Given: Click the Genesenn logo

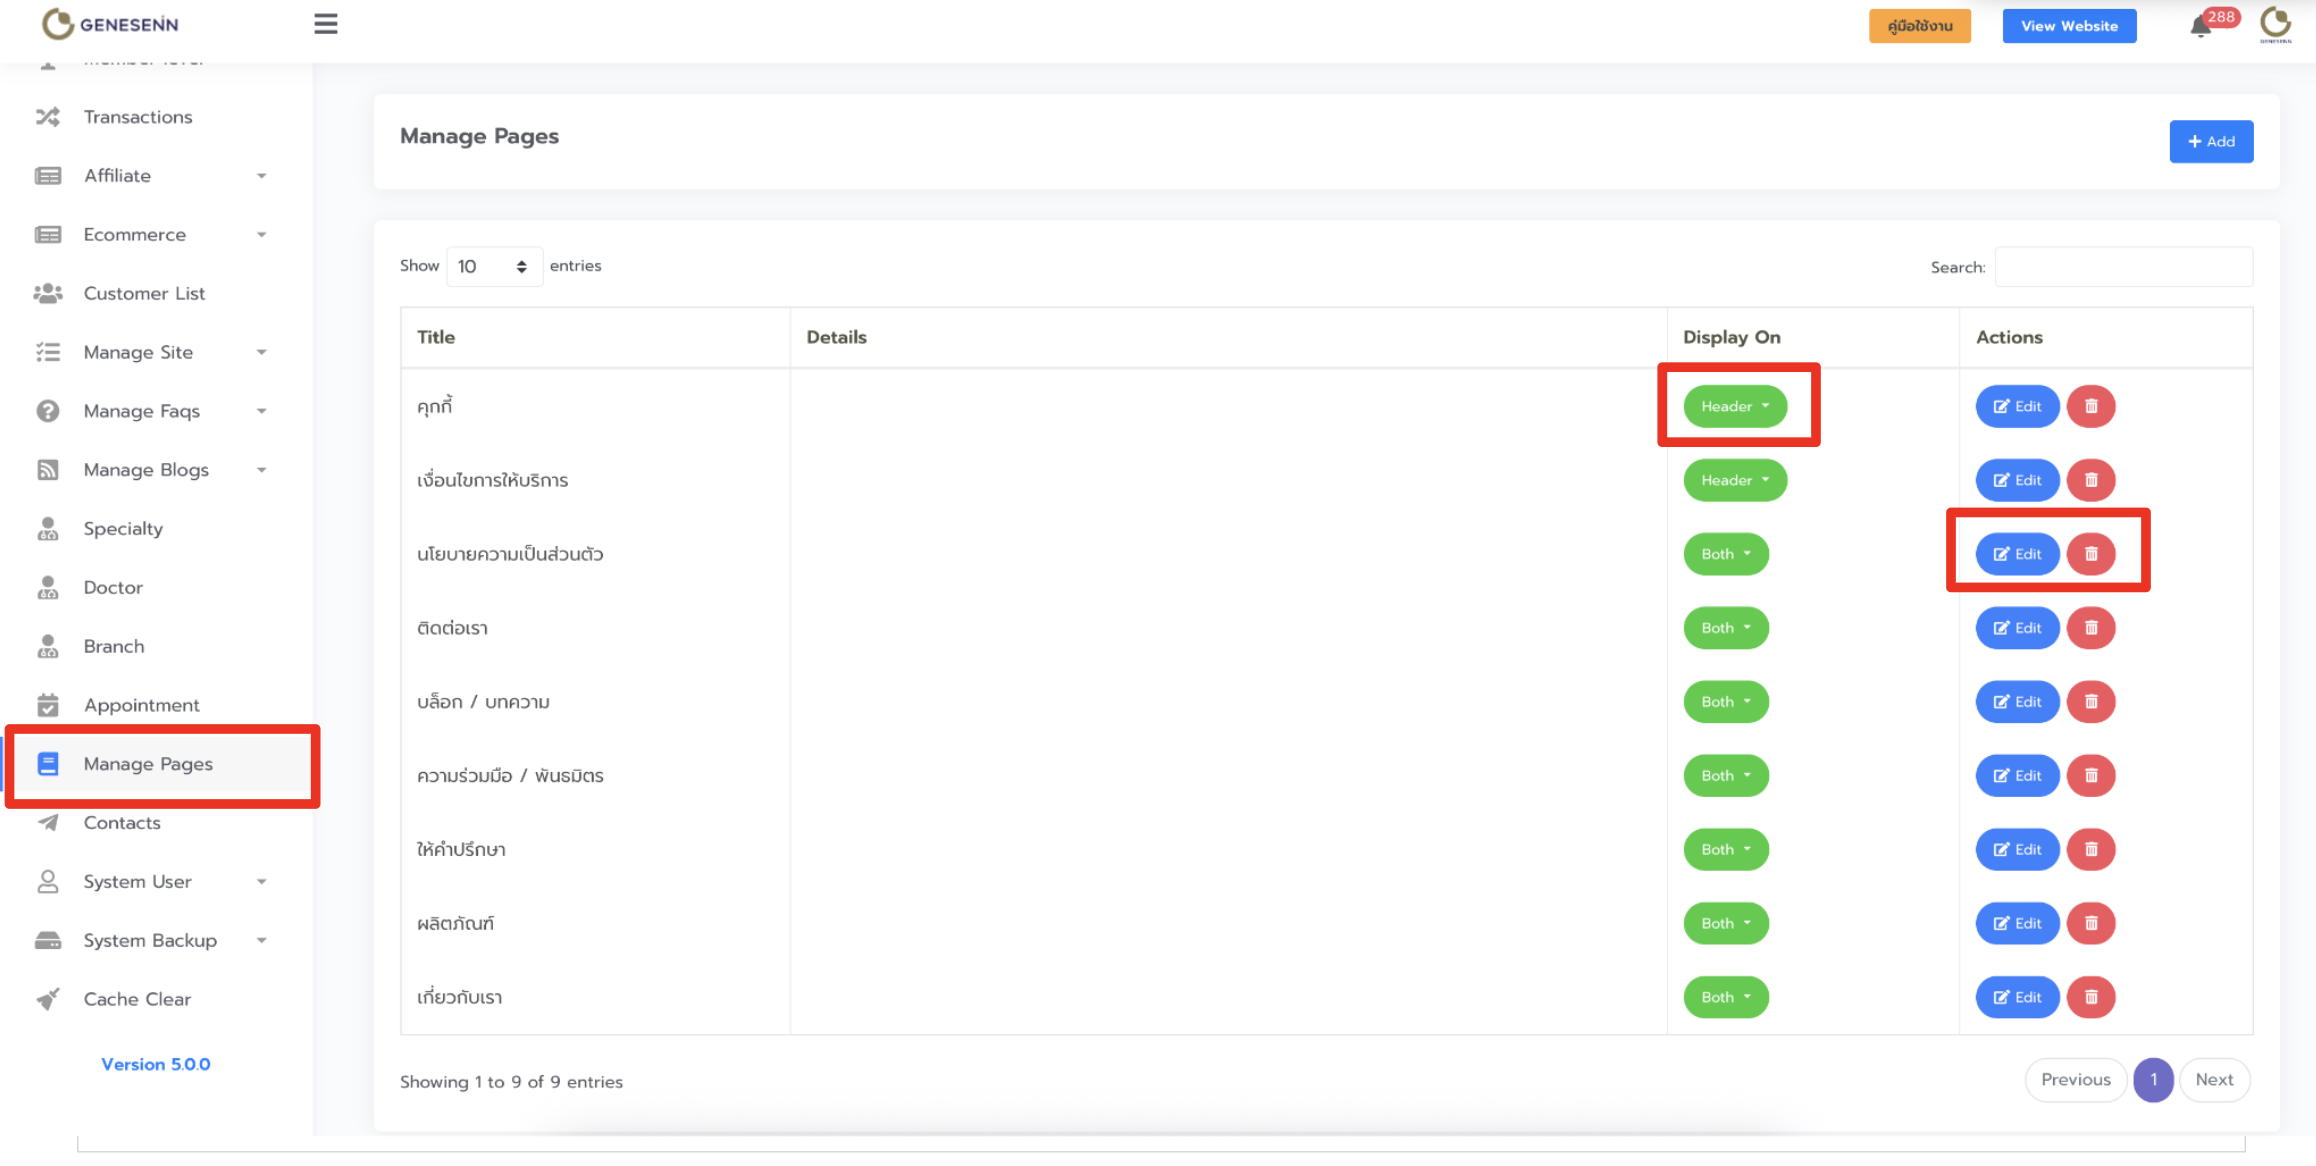Looking at the screenshot, I should (110, 24).
